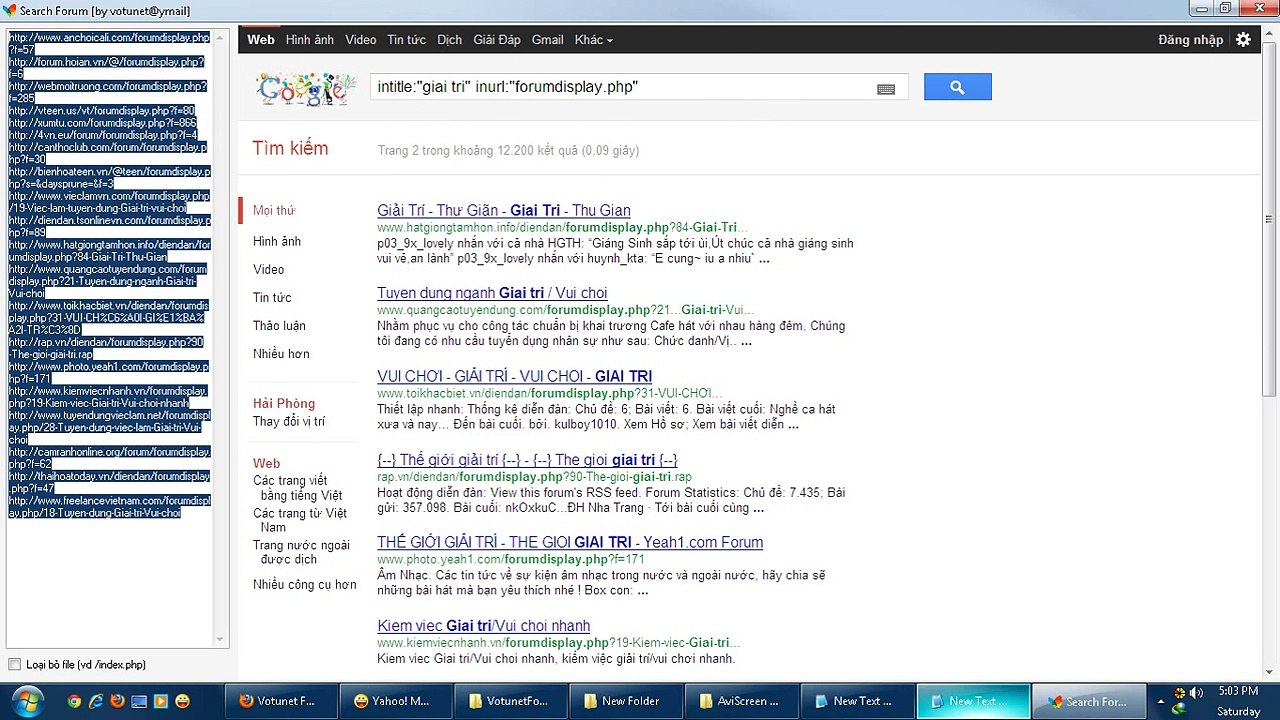Filter results by 'Hình ảnh' in left sidebar
Image resolution: width=1280 pixels, height=720 pixels.
coord(277,241)
